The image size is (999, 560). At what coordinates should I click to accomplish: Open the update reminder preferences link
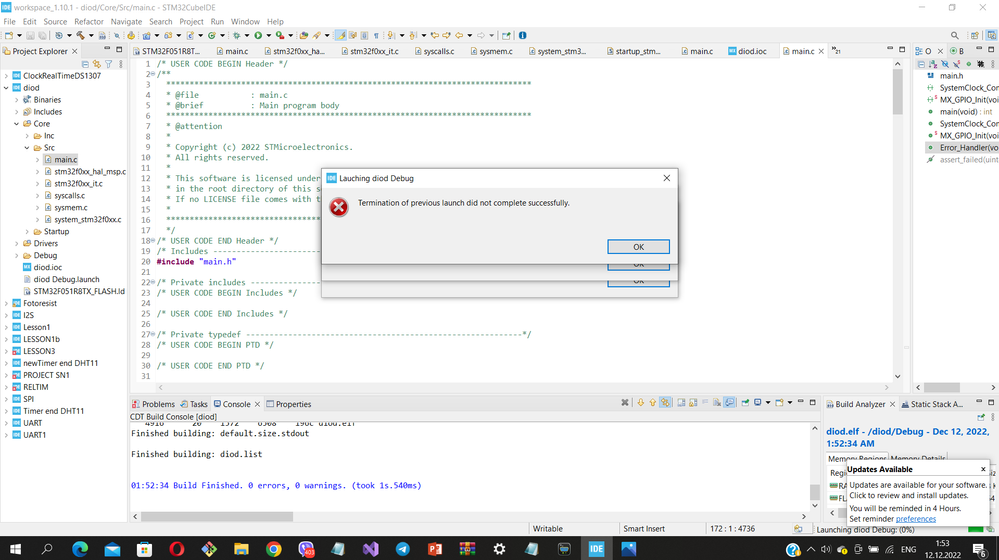[x=916, y=519]
